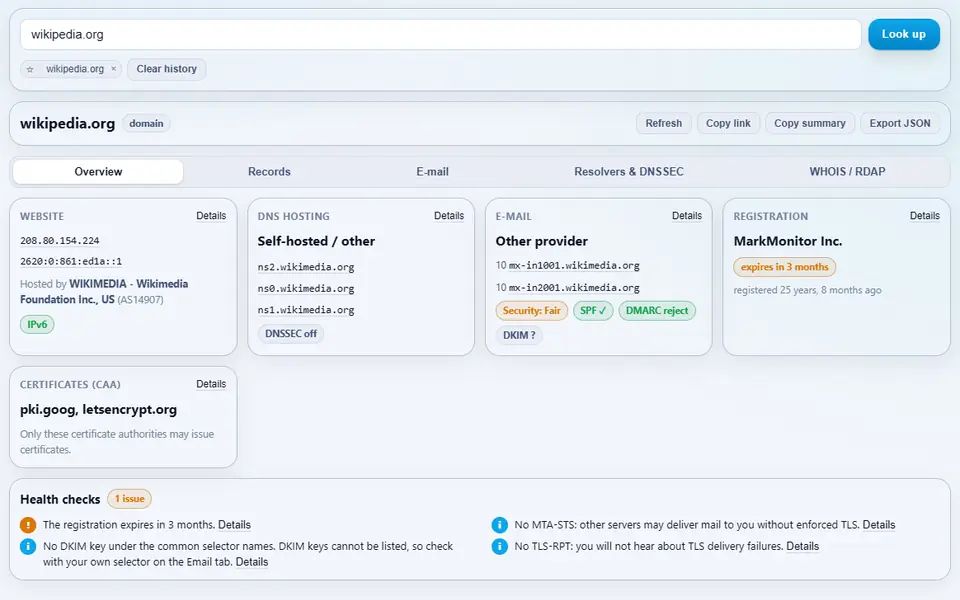Open Details link for the DKIM check

pyautogui.click(x=252, y=561)
